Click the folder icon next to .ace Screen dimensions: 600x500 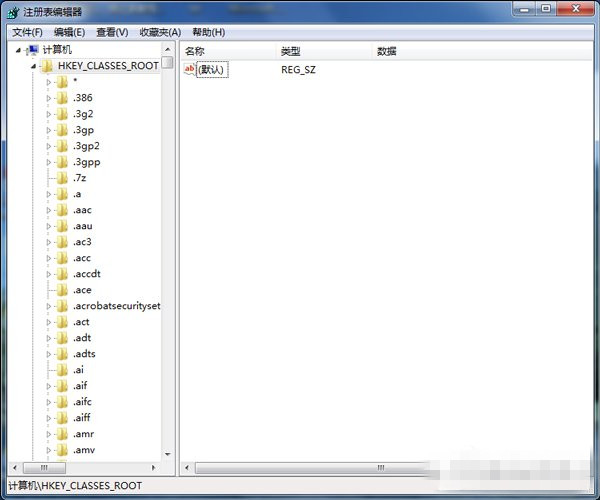pos(62,290)
